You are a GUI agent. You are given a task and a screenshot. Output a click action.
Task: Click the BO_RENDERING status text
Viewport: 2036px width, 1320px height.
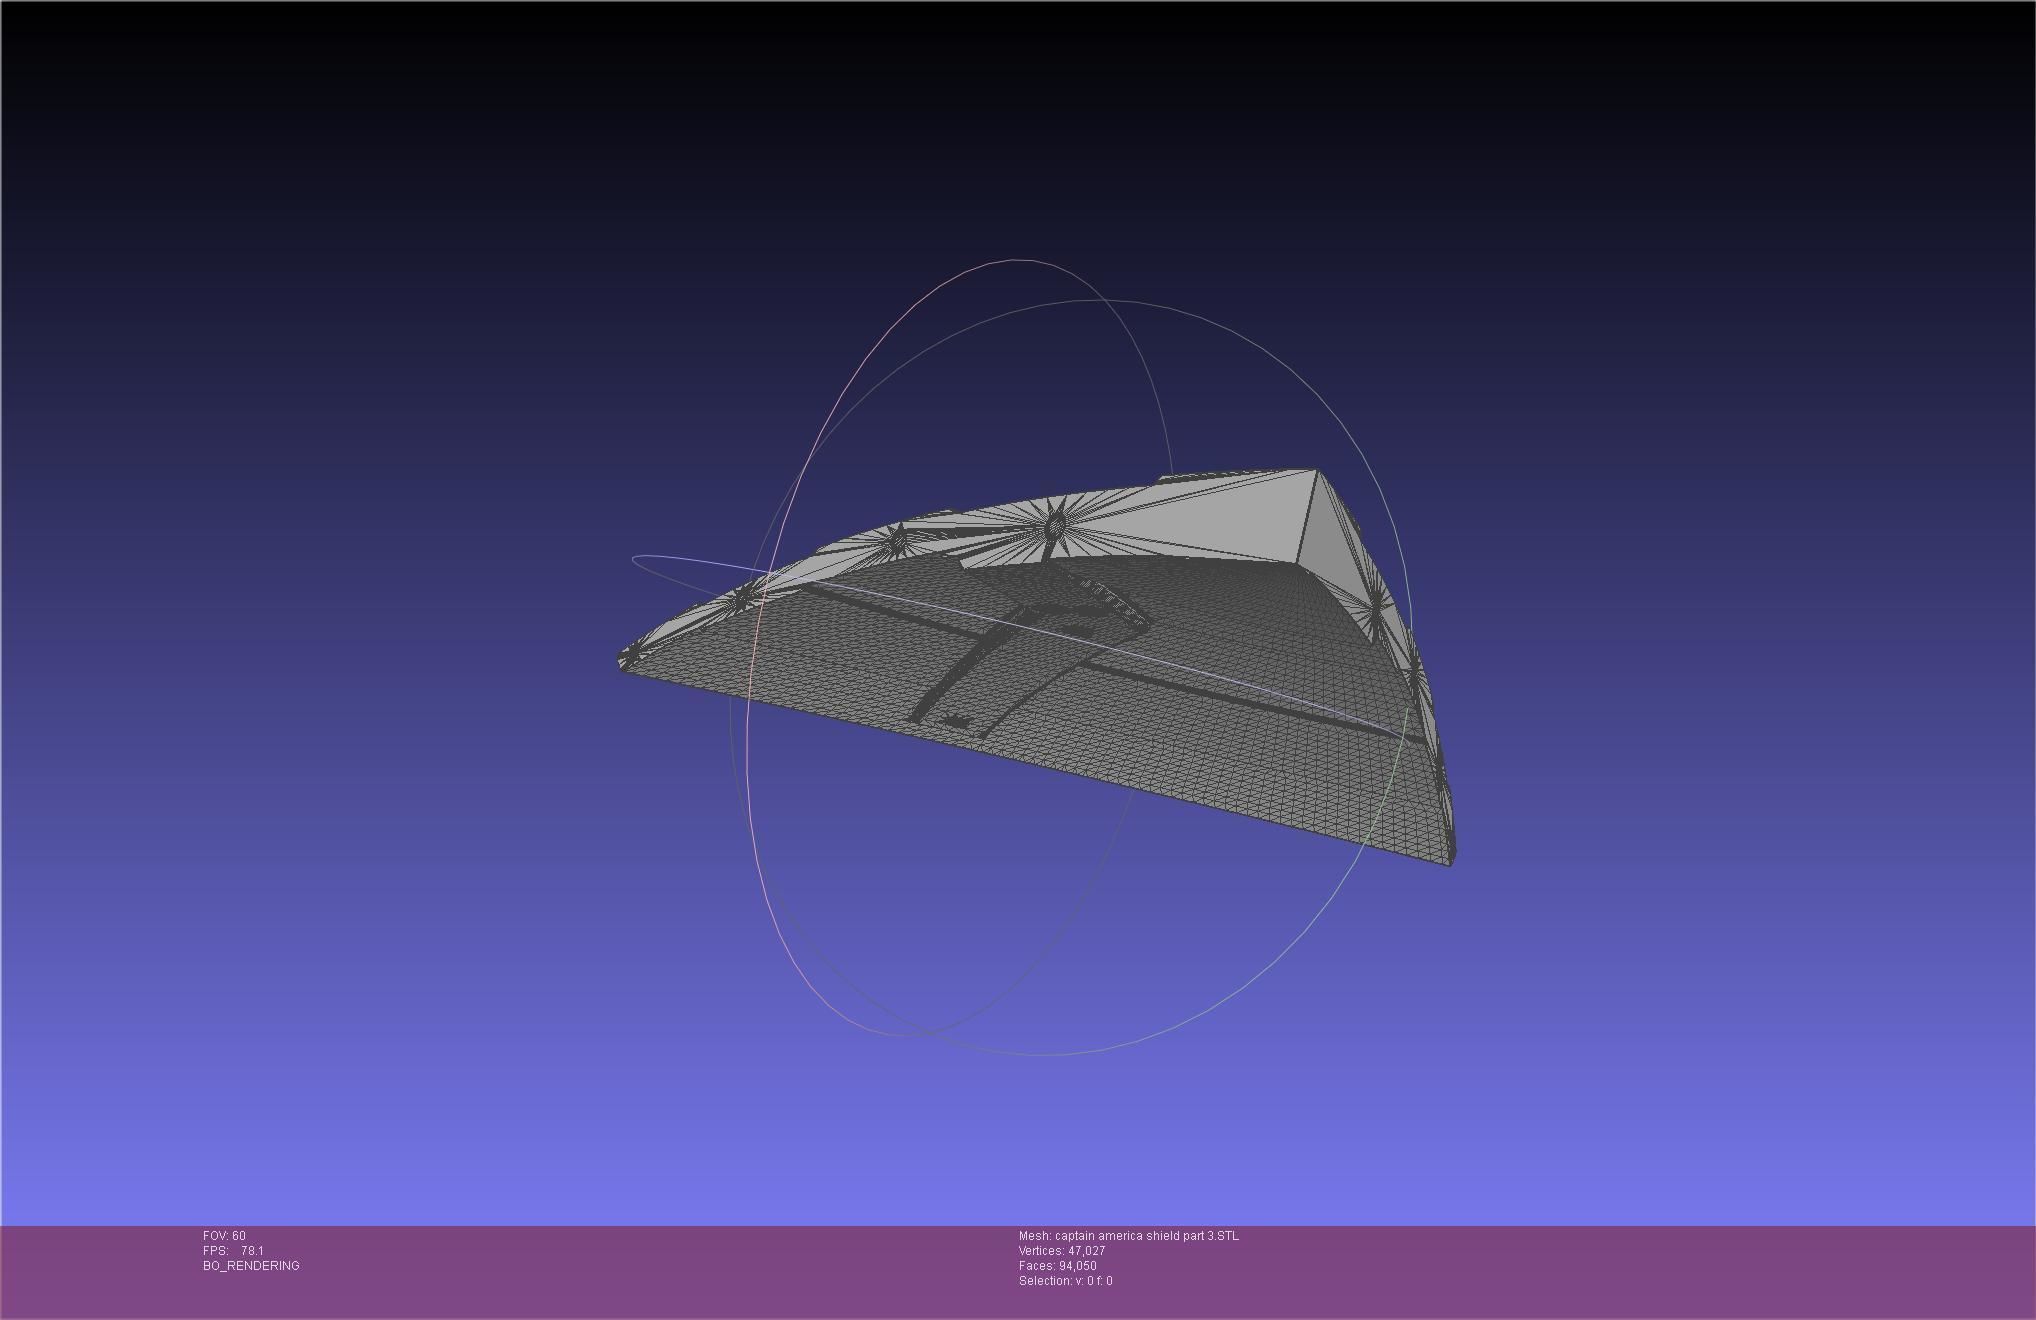coord(251,1266)
